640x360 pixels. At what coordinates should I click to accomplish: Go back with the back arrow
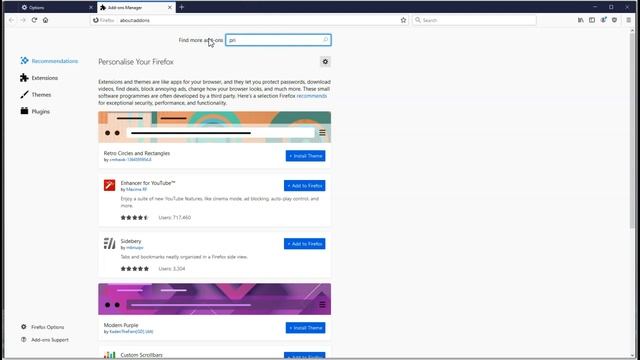point(11,20)
